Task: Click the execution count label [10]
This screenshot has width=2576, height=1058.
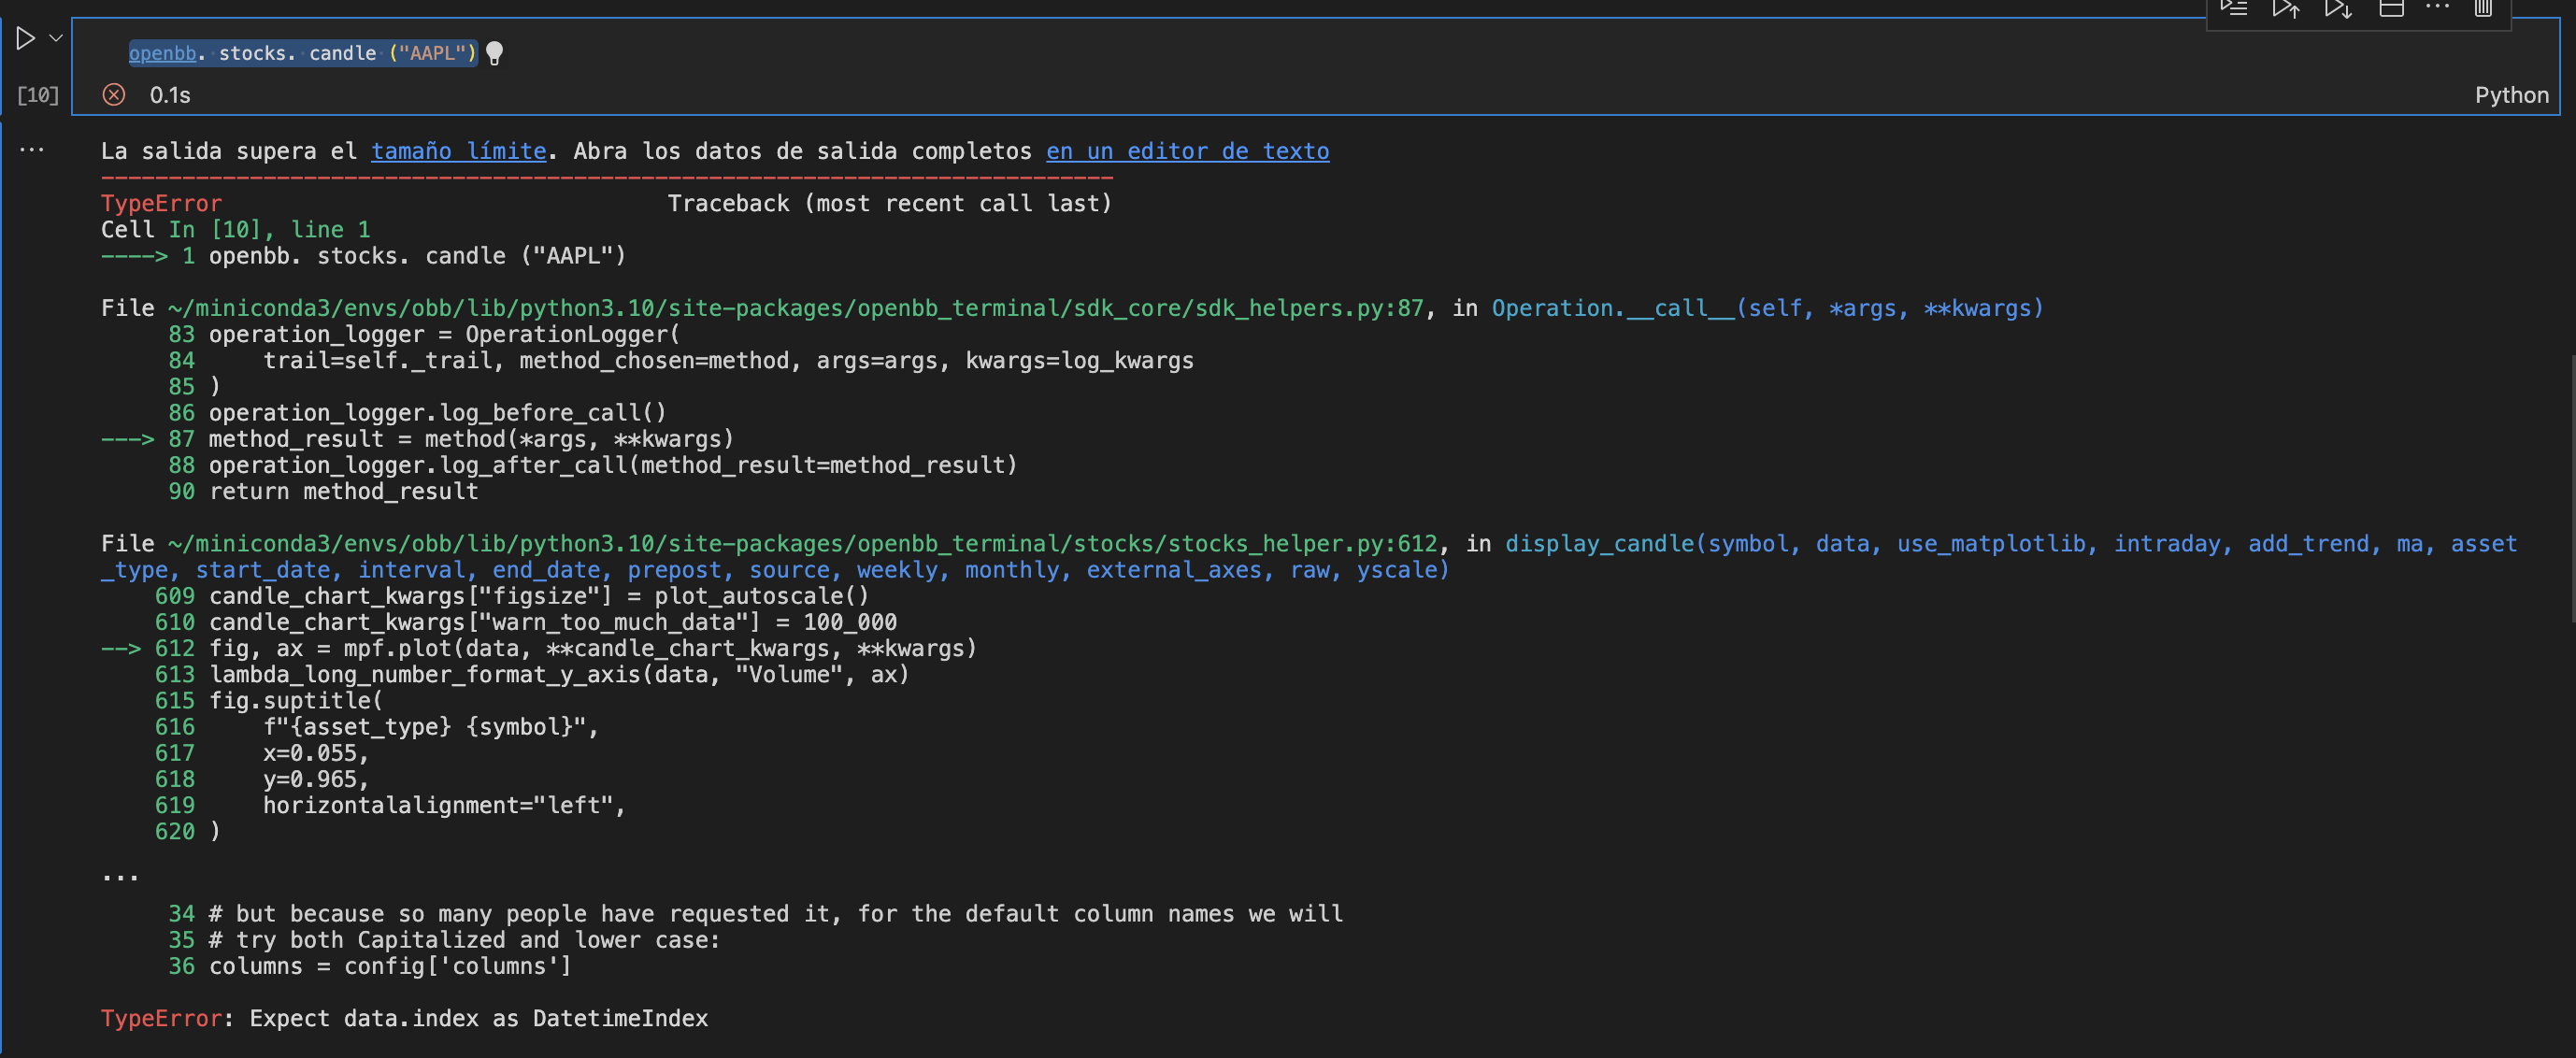Action: click(x=37, y=94)
